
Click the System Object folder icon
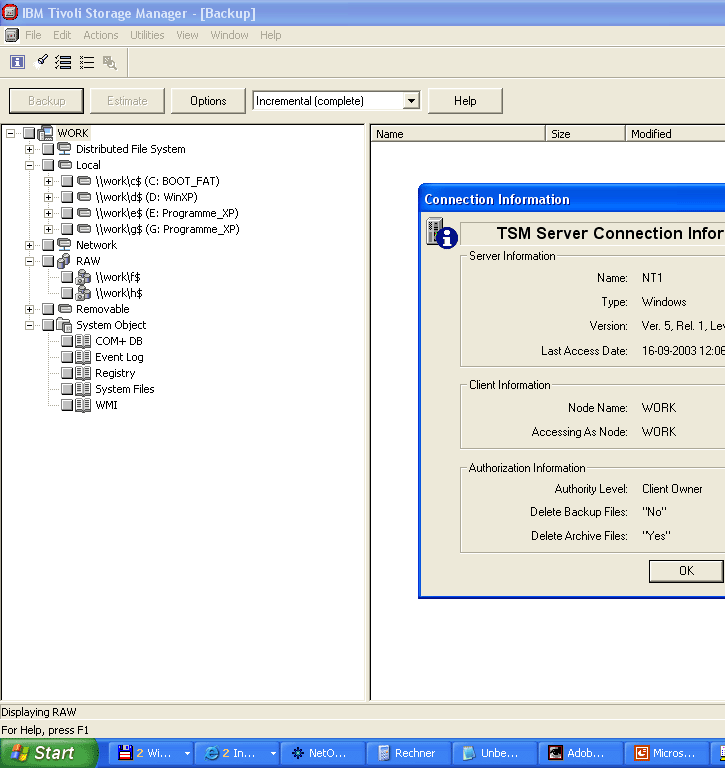click(64, 325)
